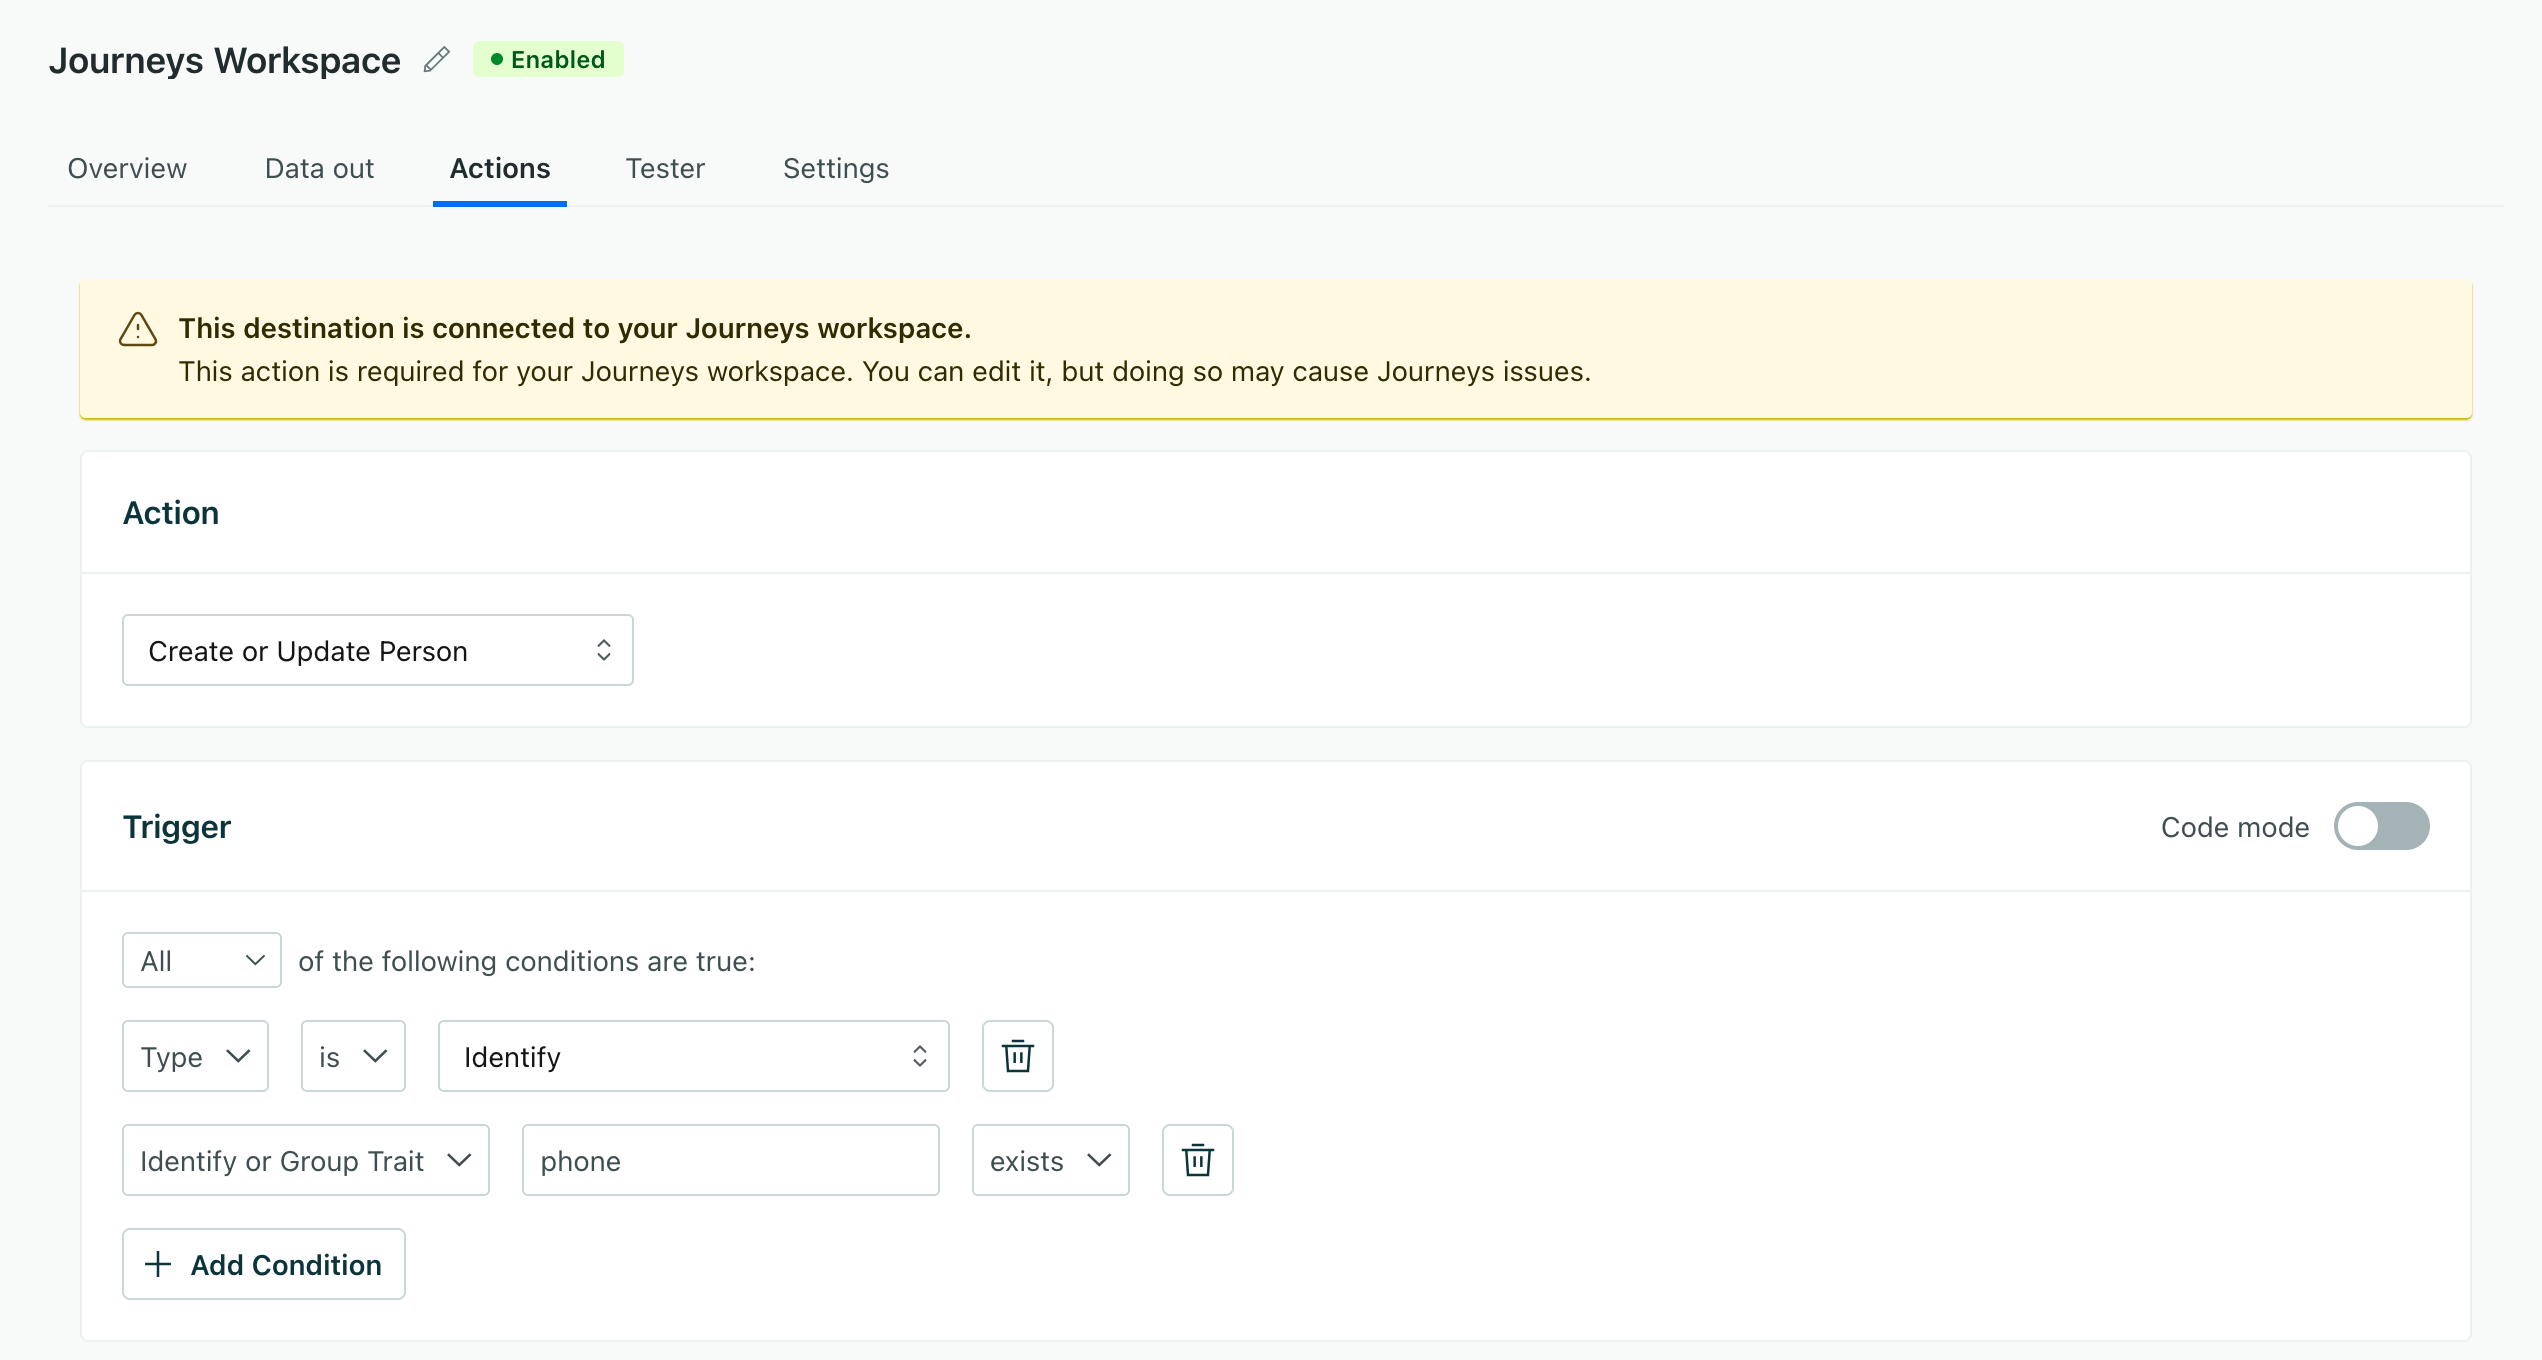Open the Identify event type selector
Screen dimensions: 2542x1360
[693, 1055]
